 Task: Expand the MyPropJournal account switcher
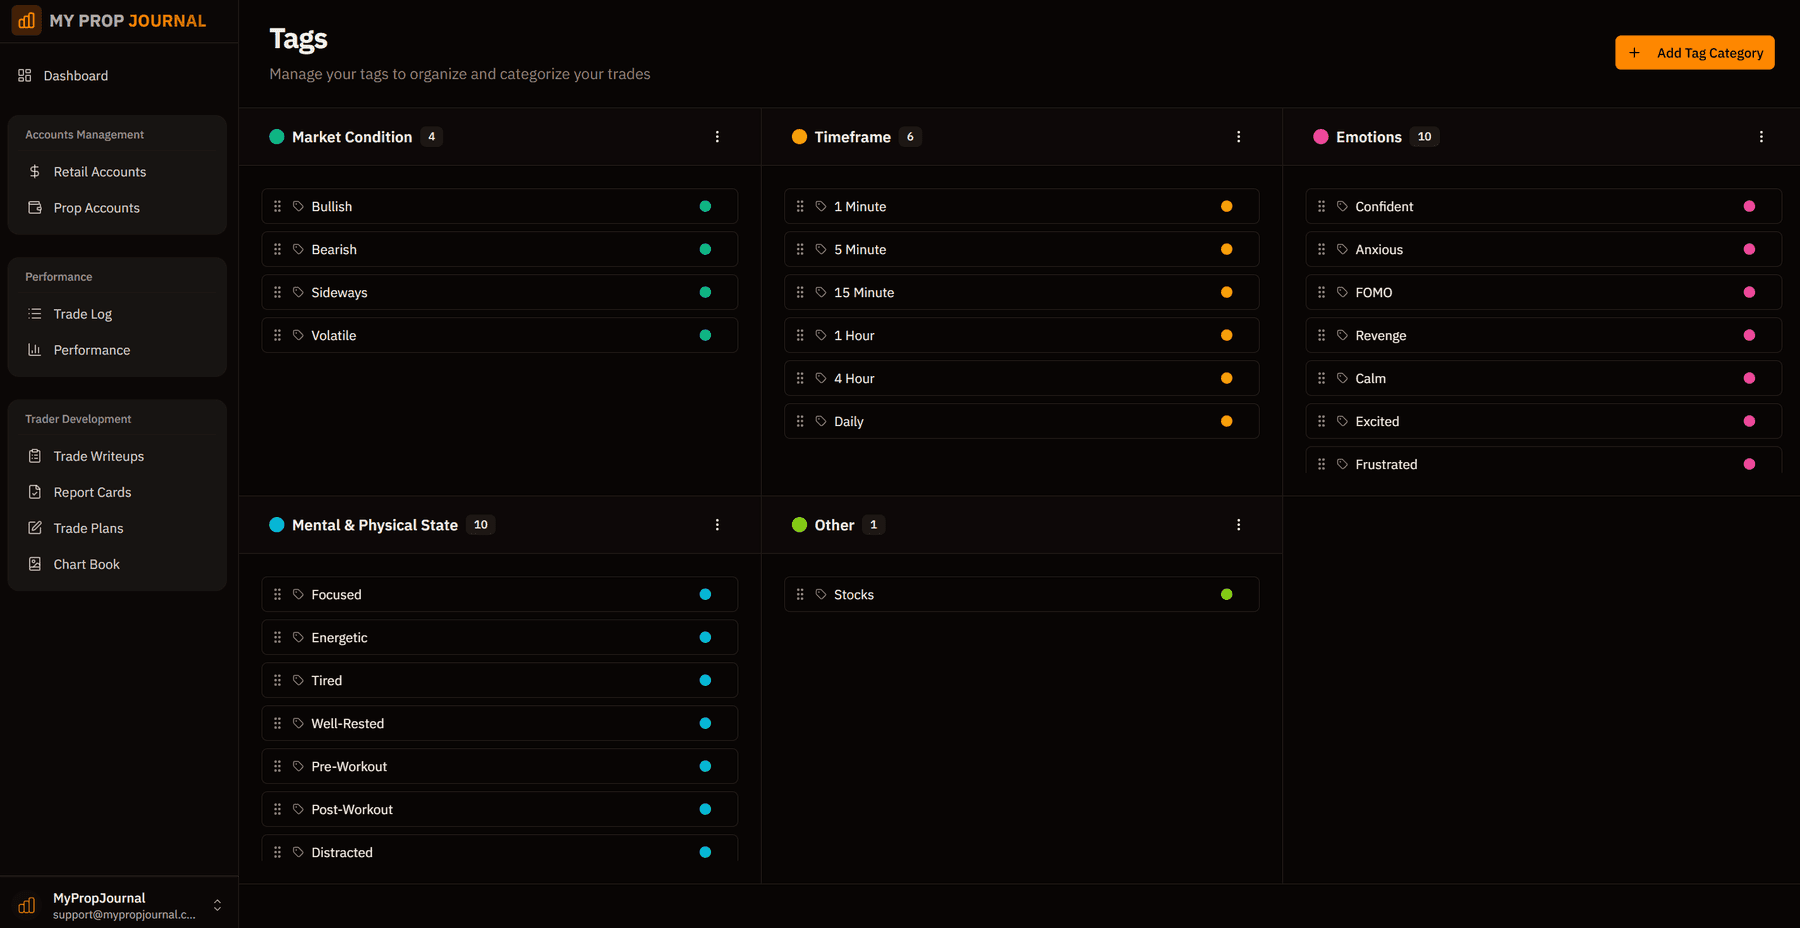pyautogui.click(x=217, y=905)
